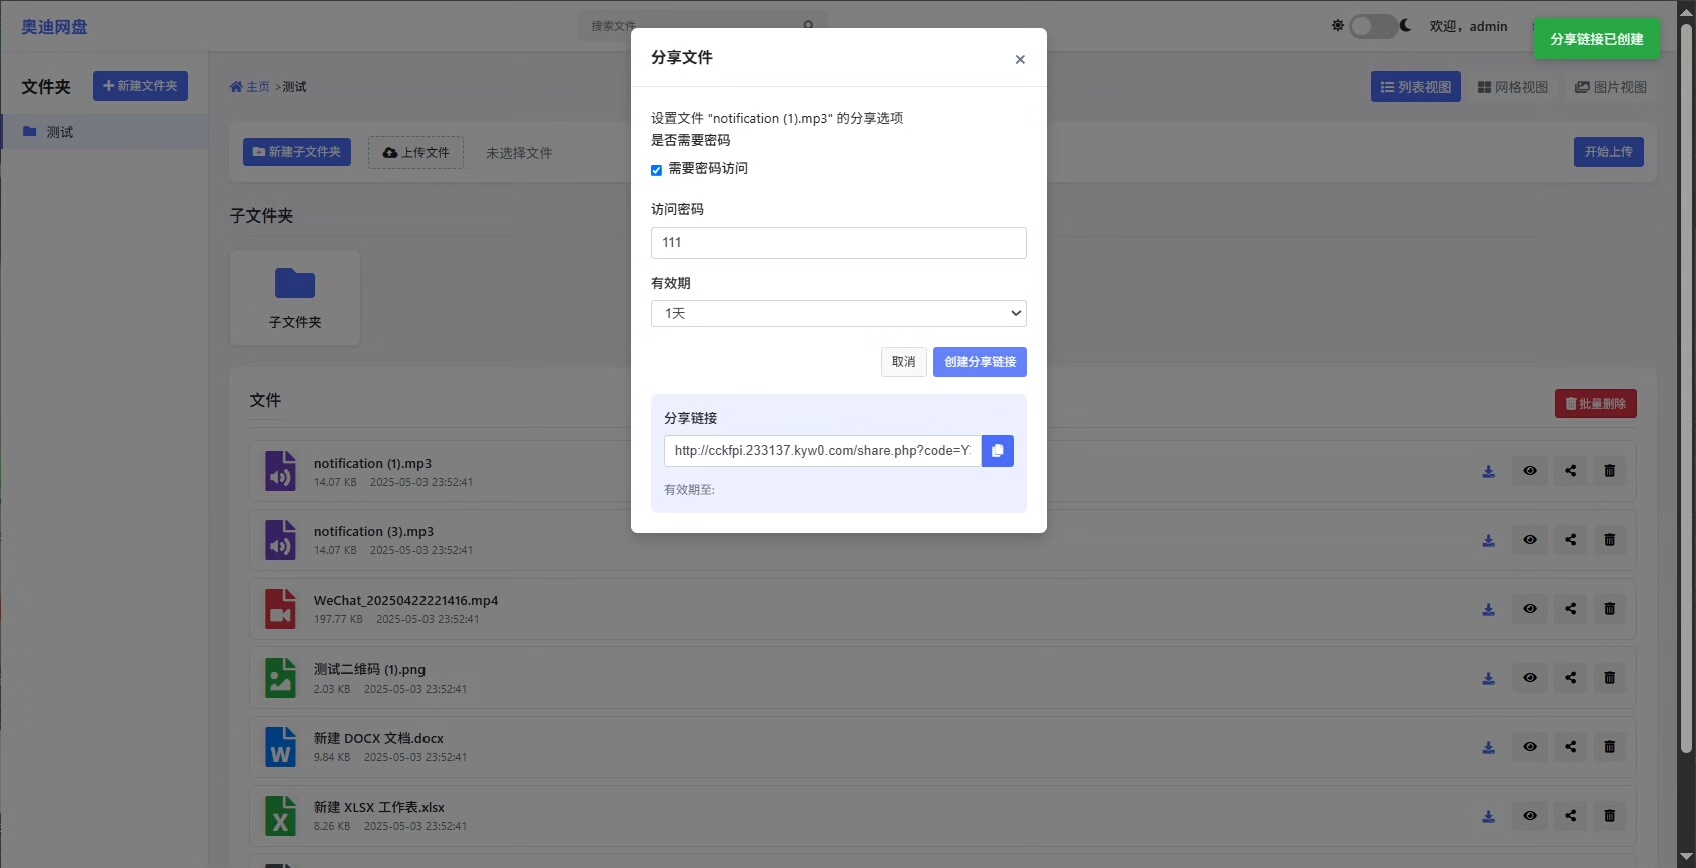
Task: Click 开始上传 button
Action: pos(1608,152)
